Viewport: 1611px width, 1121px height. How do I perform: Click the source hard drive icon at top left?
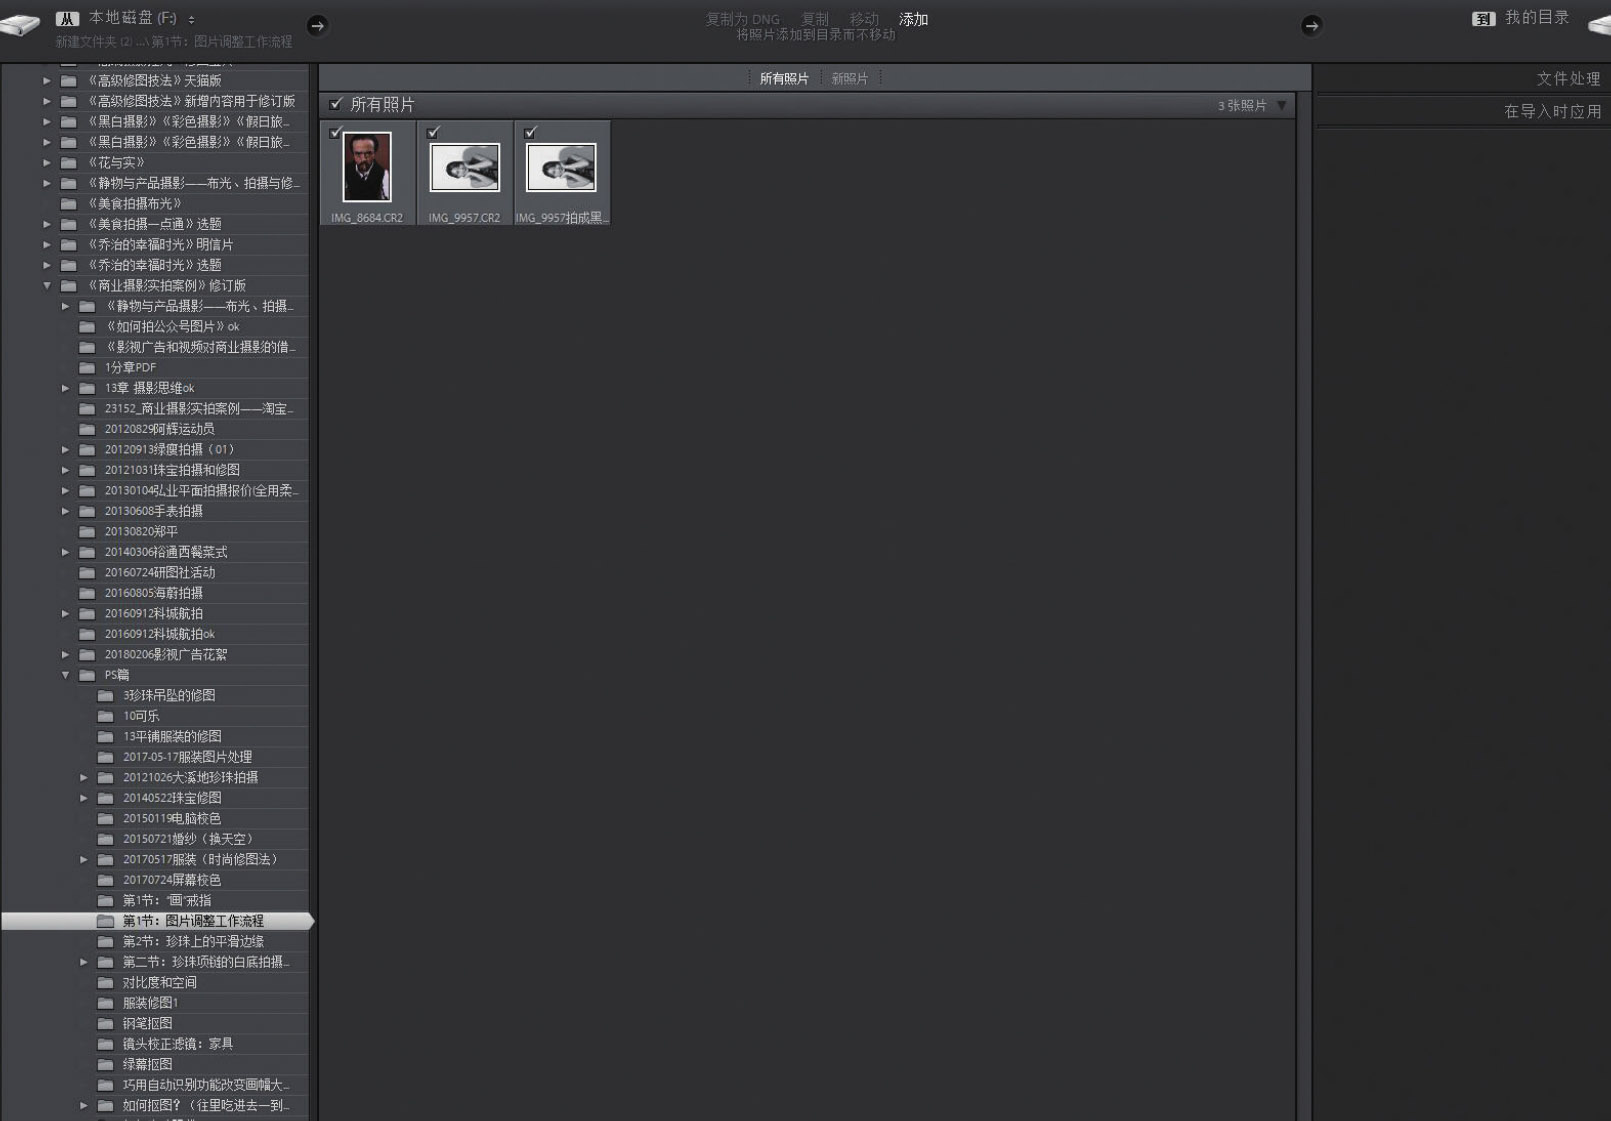[x=20, y=24]
